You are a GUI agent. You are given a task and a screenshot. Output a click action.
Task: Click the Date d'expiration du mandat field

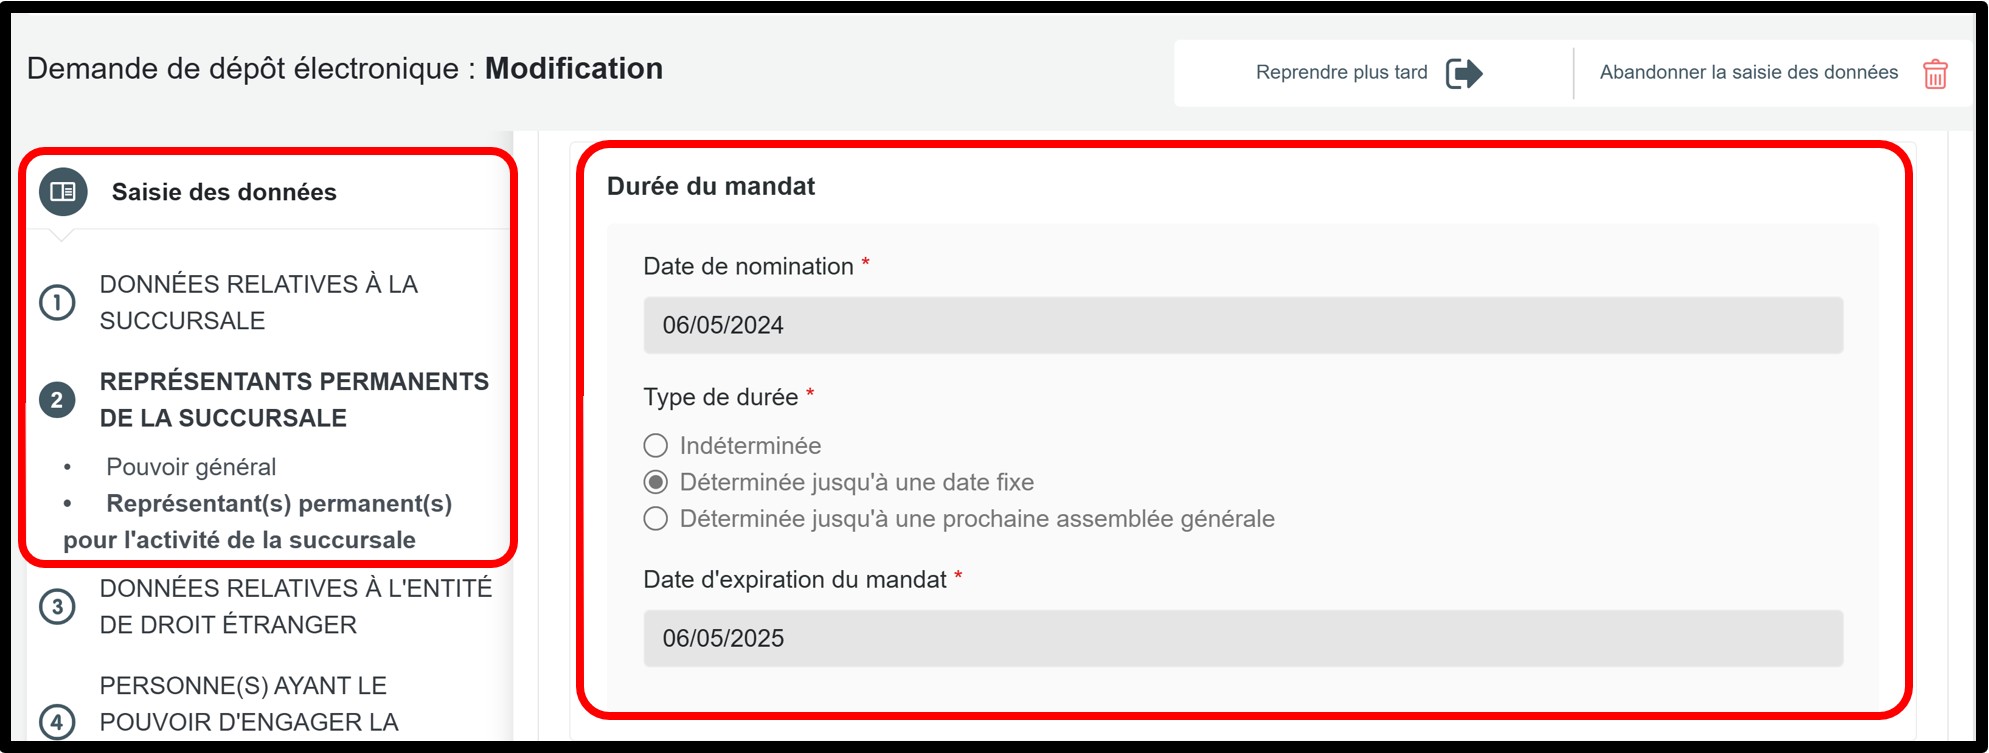pyautogui.click(x=1242, y=638)
